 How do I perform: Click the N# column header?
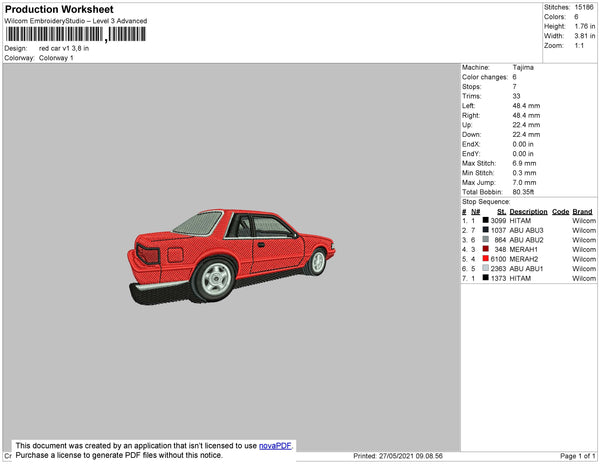(476, 212)
